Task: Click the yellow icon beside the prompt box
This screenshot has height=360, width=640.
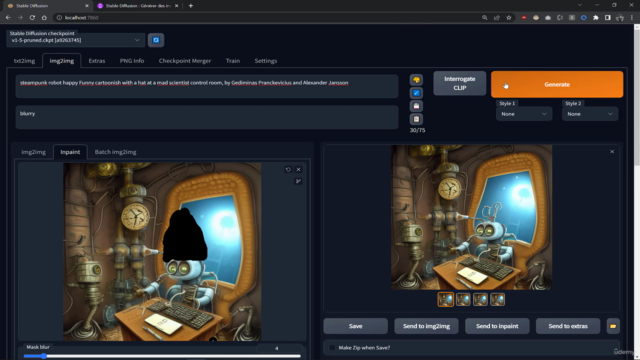Action: coord(416,80)
